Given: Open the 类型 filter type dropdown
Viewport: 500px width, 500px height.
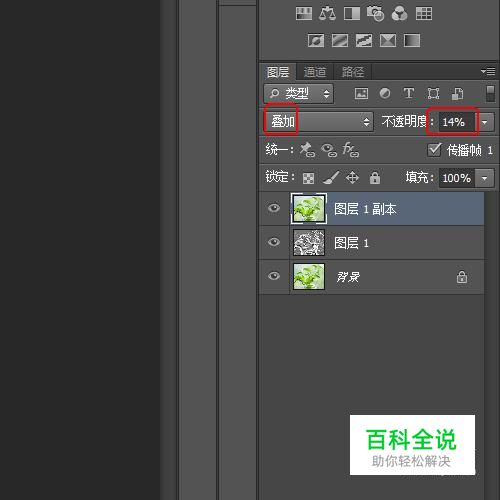Looking at the screenshot, I should click(x=299, y=94).
